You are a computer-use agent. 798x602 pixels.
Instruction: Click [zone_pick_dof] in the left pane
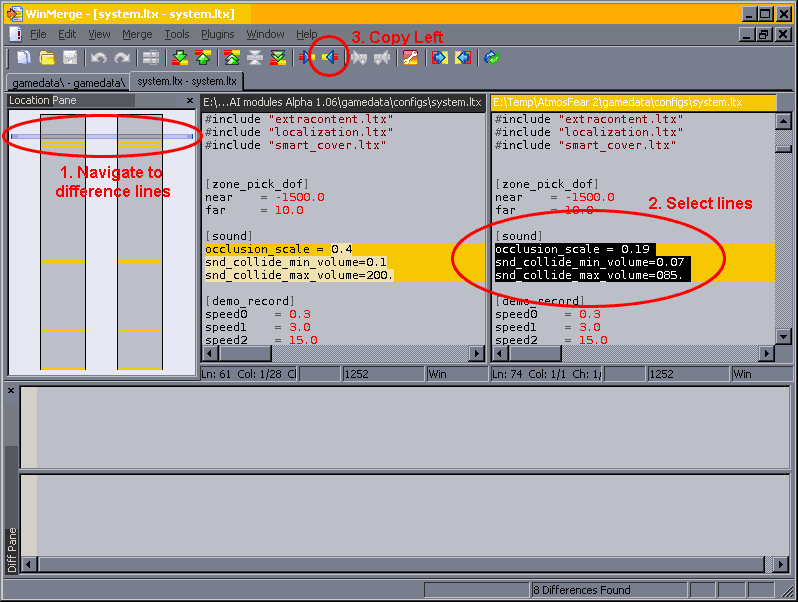pos(256,184)
